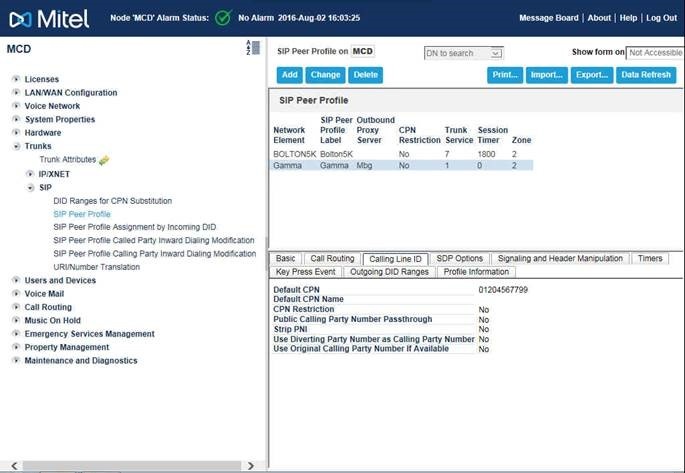Open SIP Peer Profile Assignment by Incoming DID
Image resolution: width=685 pixels, height=473 pixels.
coord(135,227)
